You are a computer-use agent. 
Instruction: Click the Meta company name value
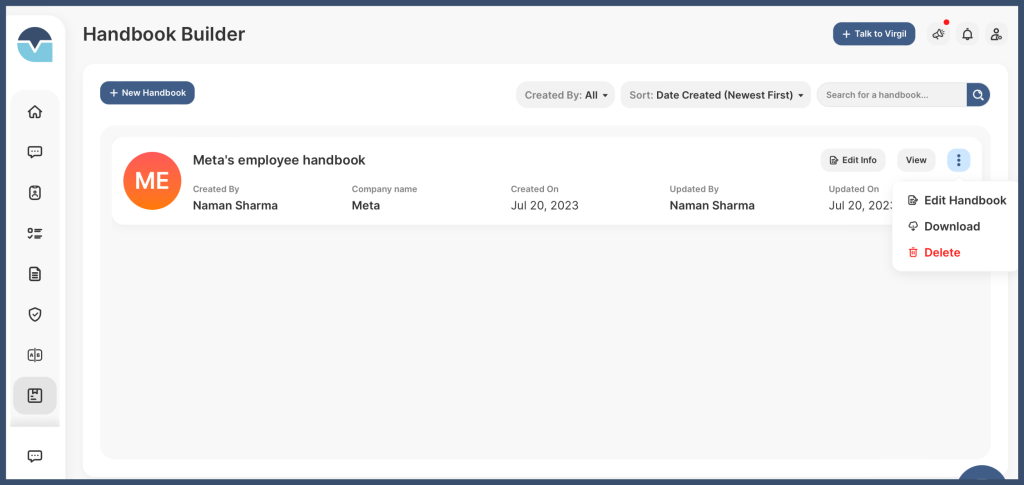(366, 206)
